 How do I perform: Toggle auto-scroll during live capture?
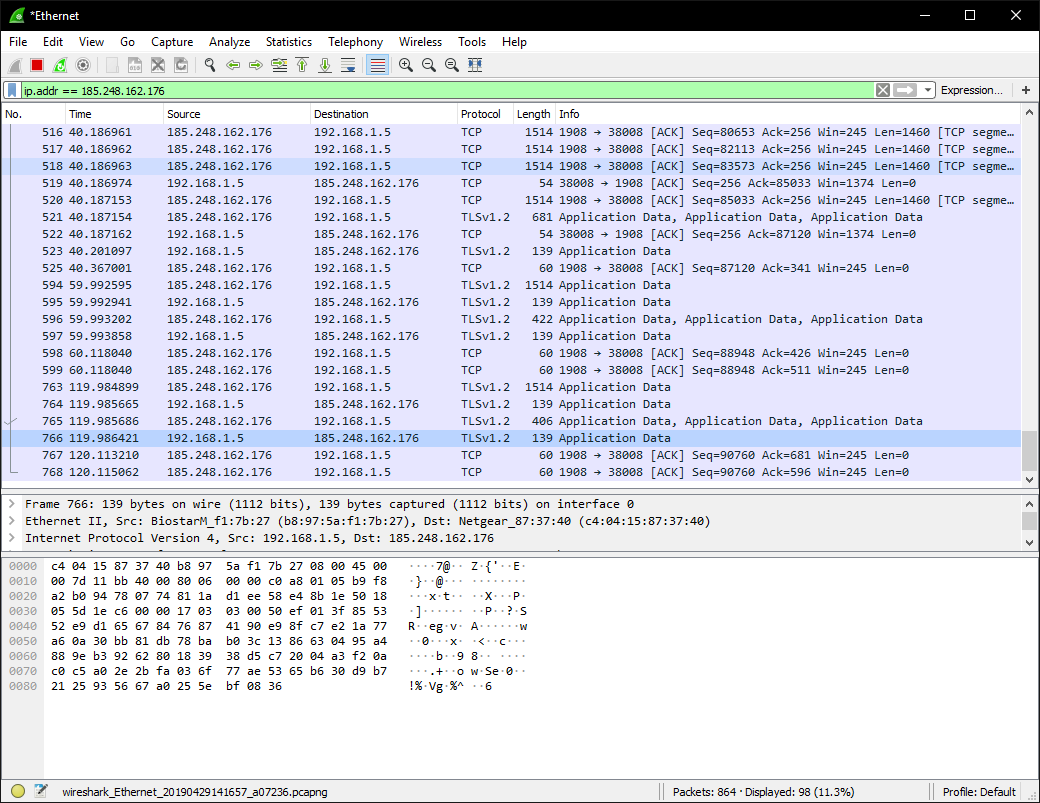pyautogui.click(x=348, y=65)
